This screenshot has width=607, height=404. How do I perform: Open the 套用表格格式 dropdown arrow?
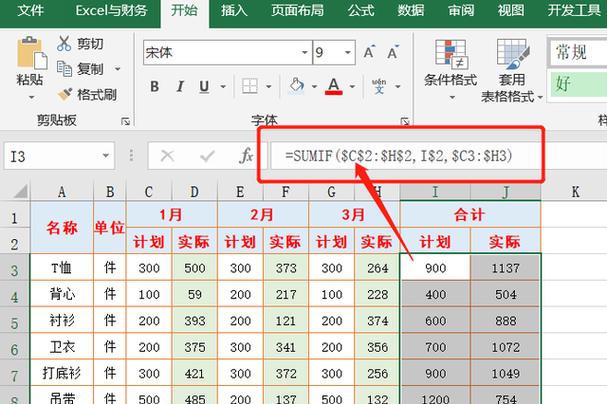pos(540,97)
